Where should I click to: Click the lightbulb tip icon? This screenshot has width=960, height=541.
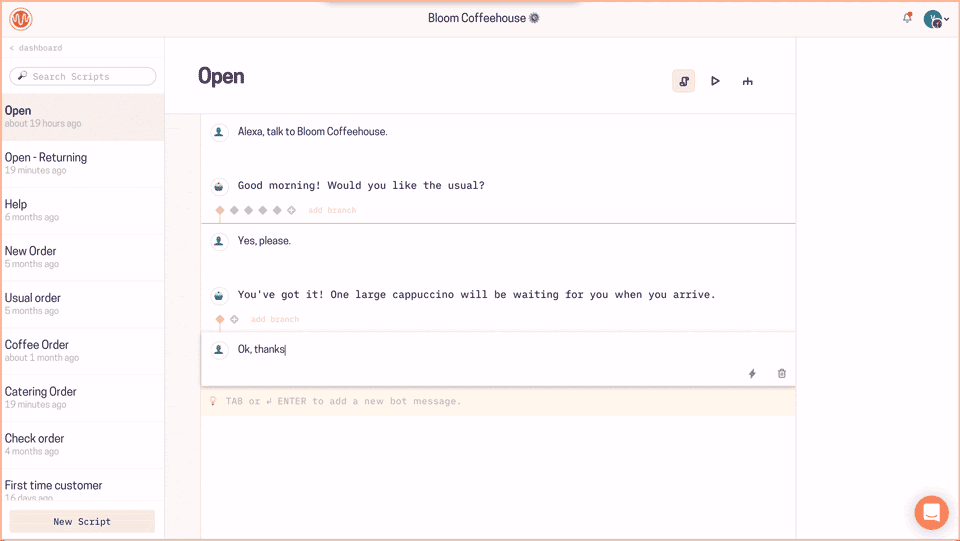coord(213,401)
